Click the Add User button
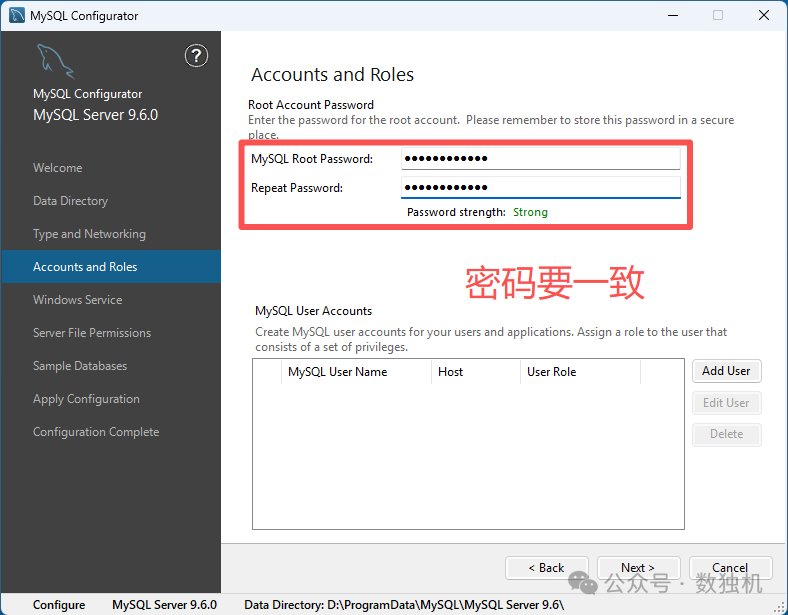The height and width of the screenshot is (615, 788). (726, 371)
